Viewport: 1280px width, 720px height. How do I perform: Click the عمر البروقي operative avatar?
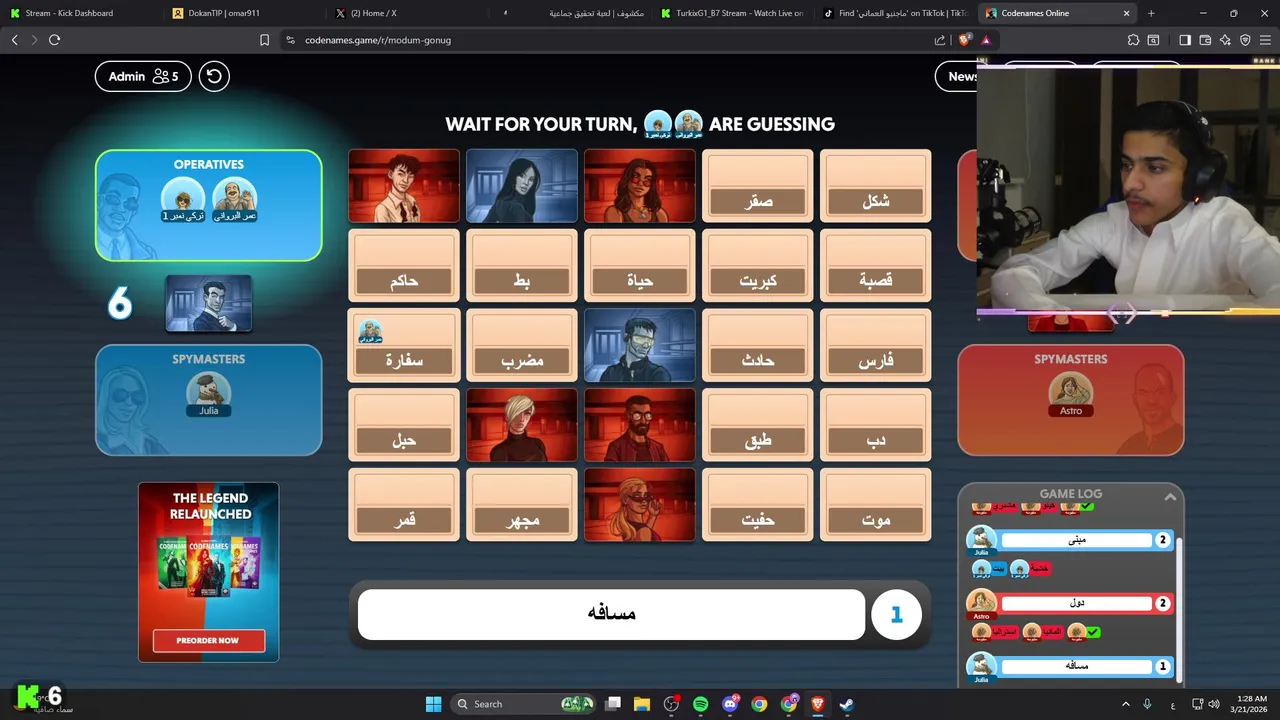click(x=235, y=198)
